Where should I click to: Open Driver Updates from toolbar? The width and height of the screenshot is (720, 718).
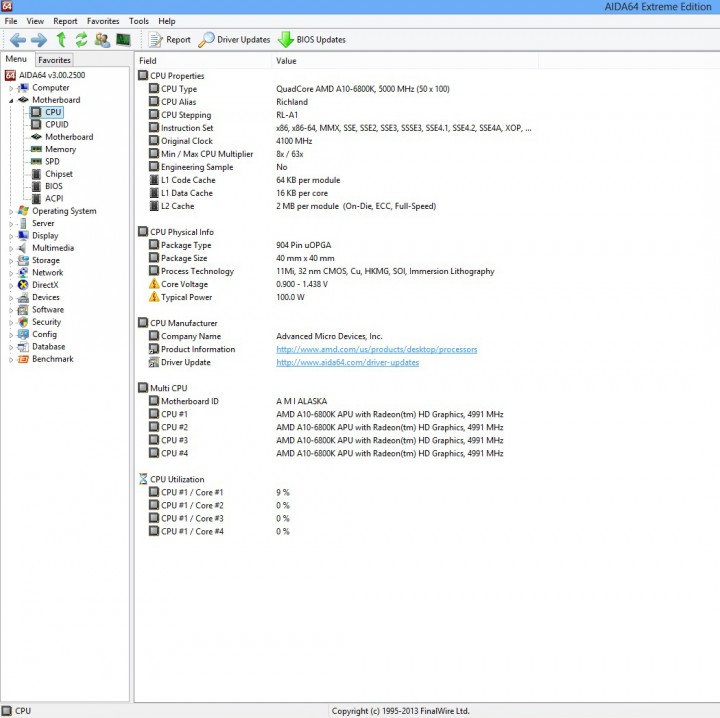pyautogui.click(x=234, y=40)
